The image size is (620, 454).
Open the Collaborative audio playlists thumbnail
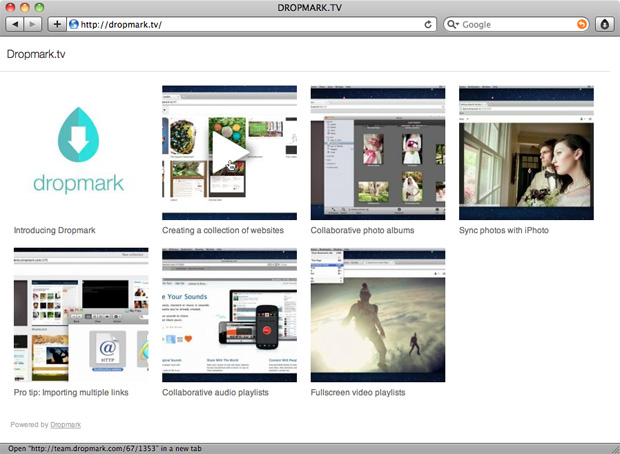tap(229, 315)
